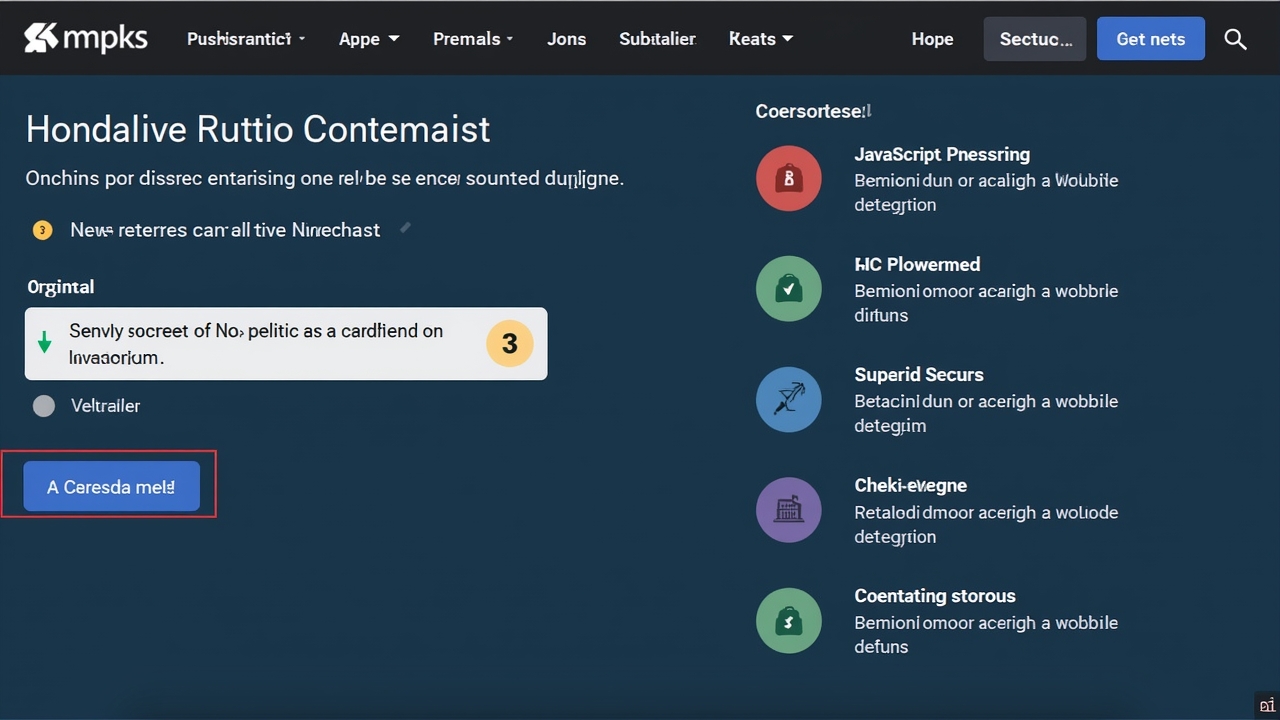Select the blue Superid Securs icon
Image resolution: width=1280 pixels, height=720 pixels.
[789, 399]
